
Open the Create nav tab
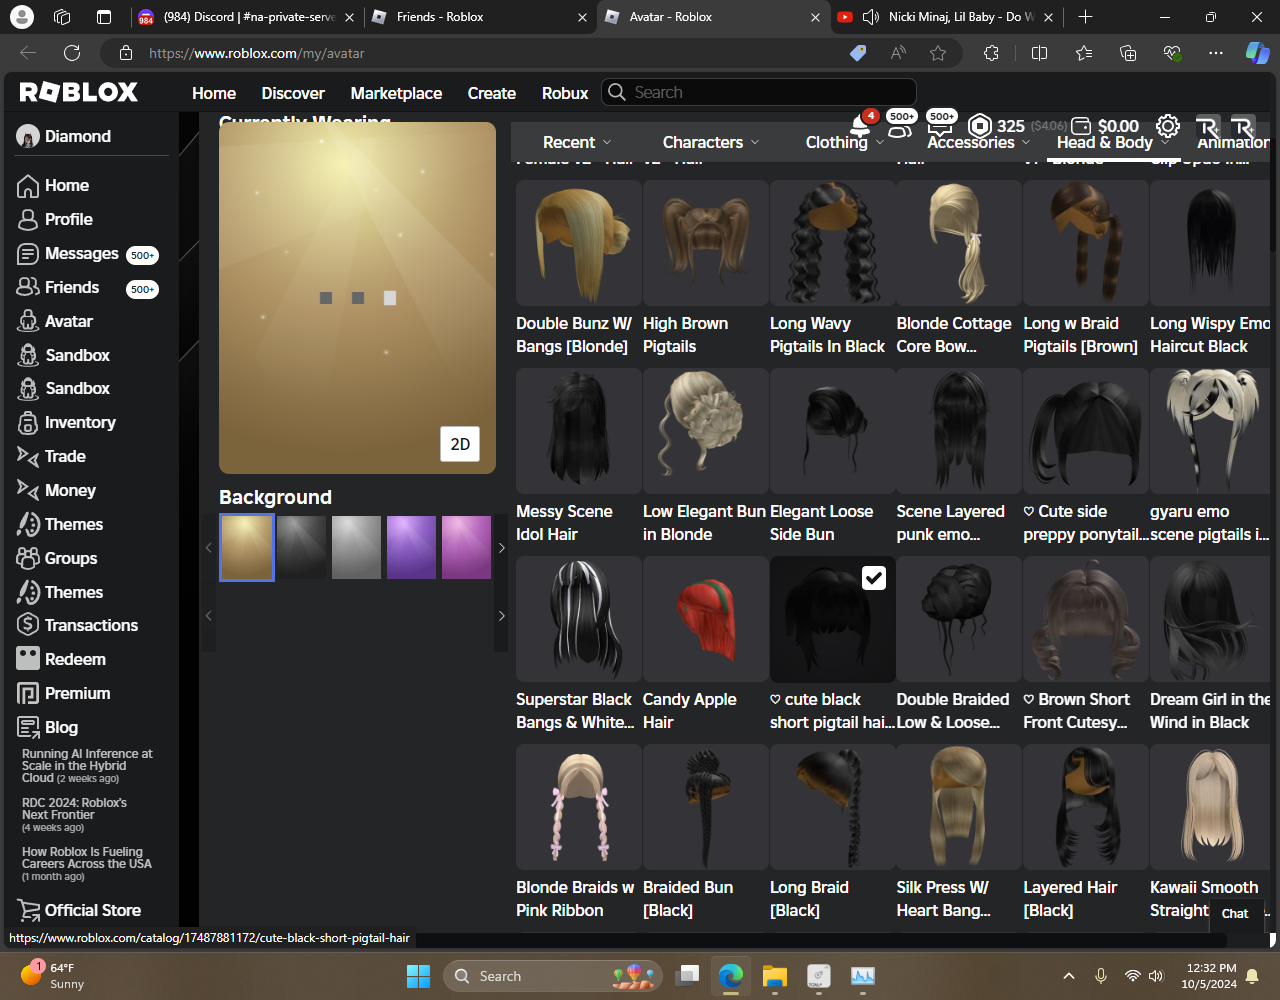tap(492, 93)
